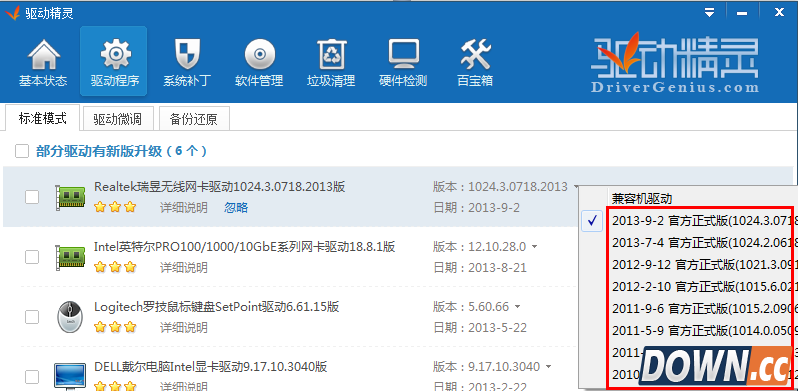The height and width of the screenshot is (391, 798).
Task: Click the 日期：2013-9-2 text
Action: pyautogui.click(x=476, y=208)
